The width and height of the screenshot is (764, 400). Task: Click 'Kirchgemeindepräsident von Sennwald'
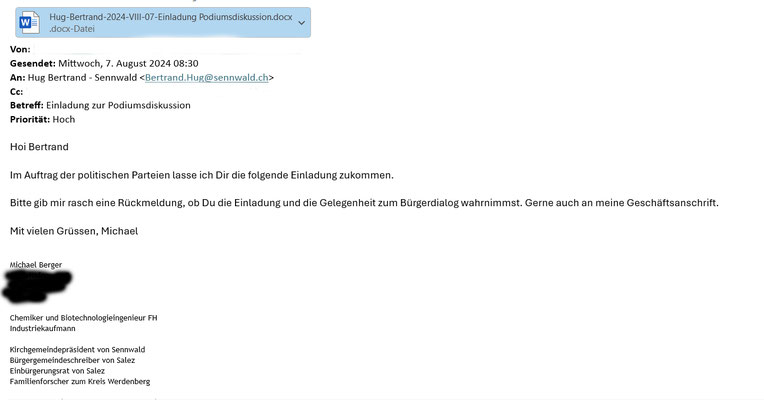[x=77, y=349]
